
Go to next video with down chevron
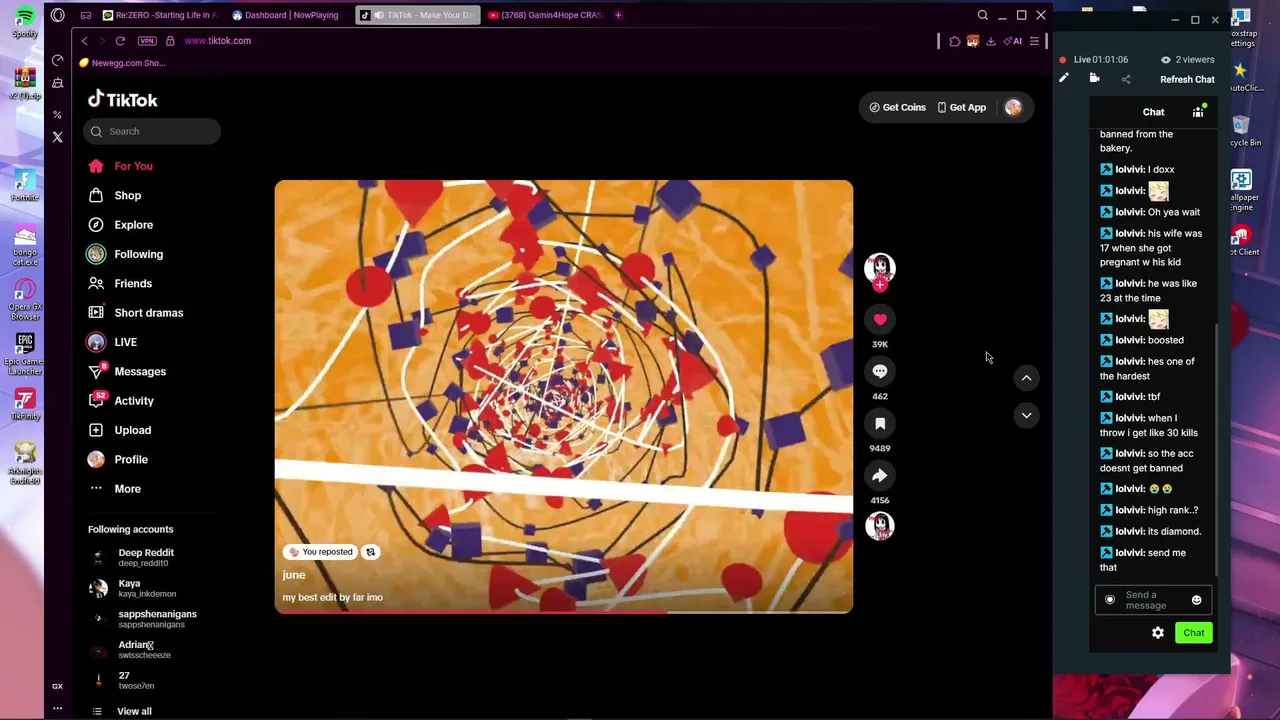[x=1026, y=415]
